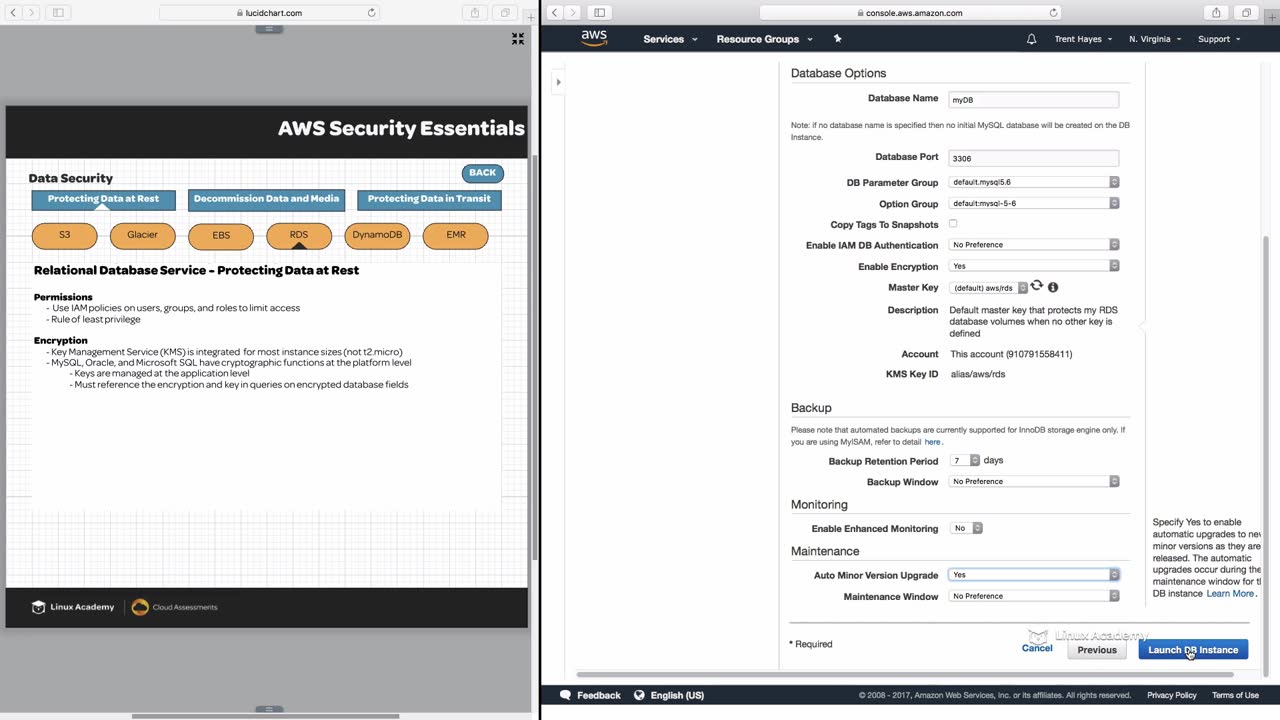
Task: Go forward in the lucidchart.com Safari window
Action: (x=32, y=13)
